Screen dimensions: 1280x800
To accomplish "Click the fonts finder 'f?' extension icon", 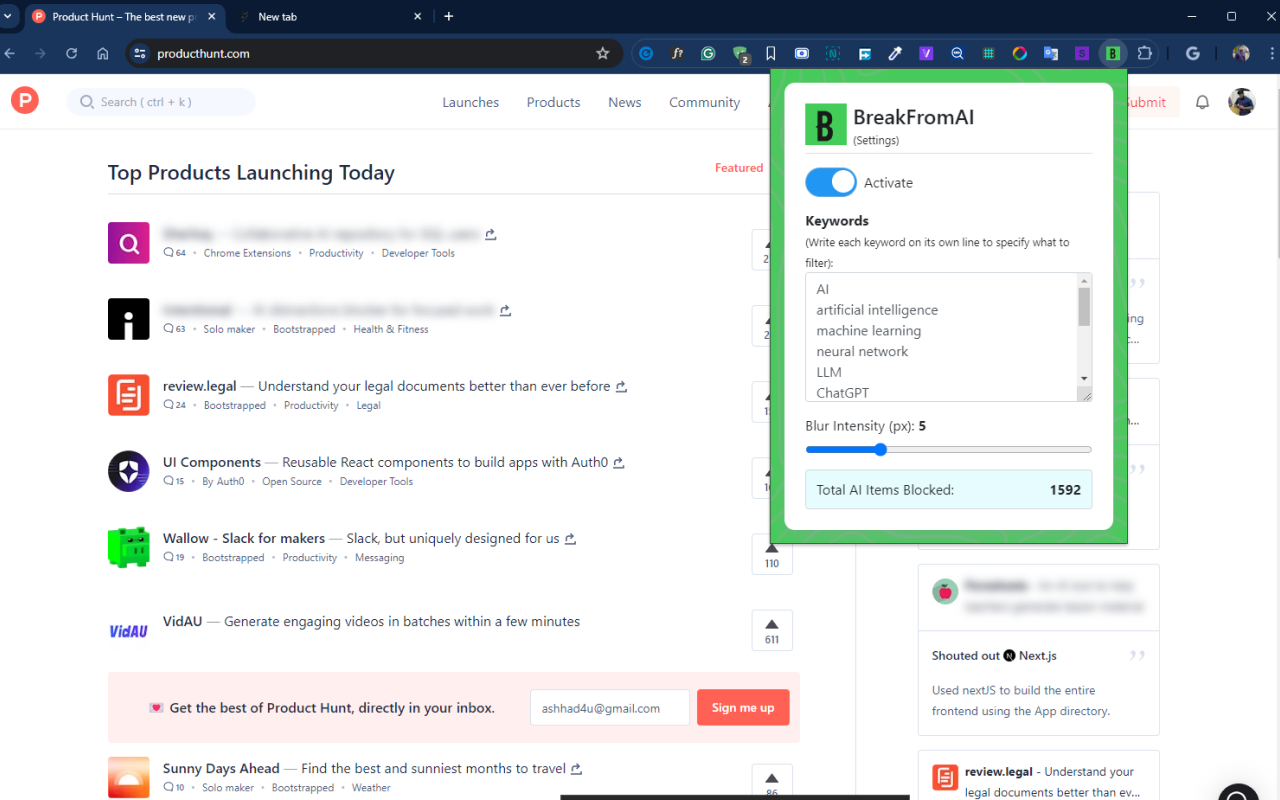I will tap(677, 54).
